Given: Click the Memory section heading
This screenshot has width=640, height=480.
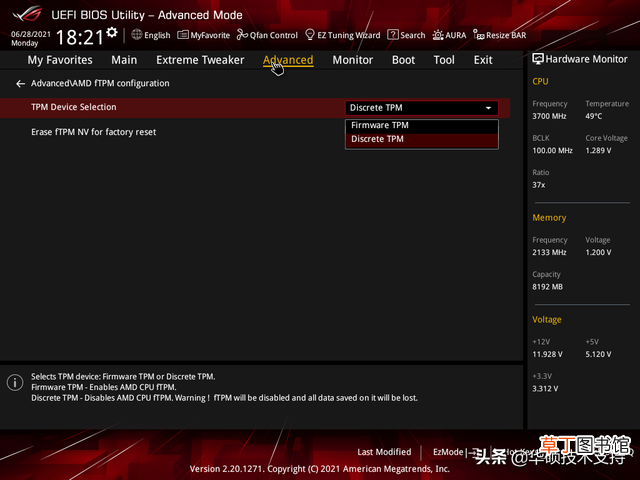Looking at the screenshot, I should pos(549,218).
